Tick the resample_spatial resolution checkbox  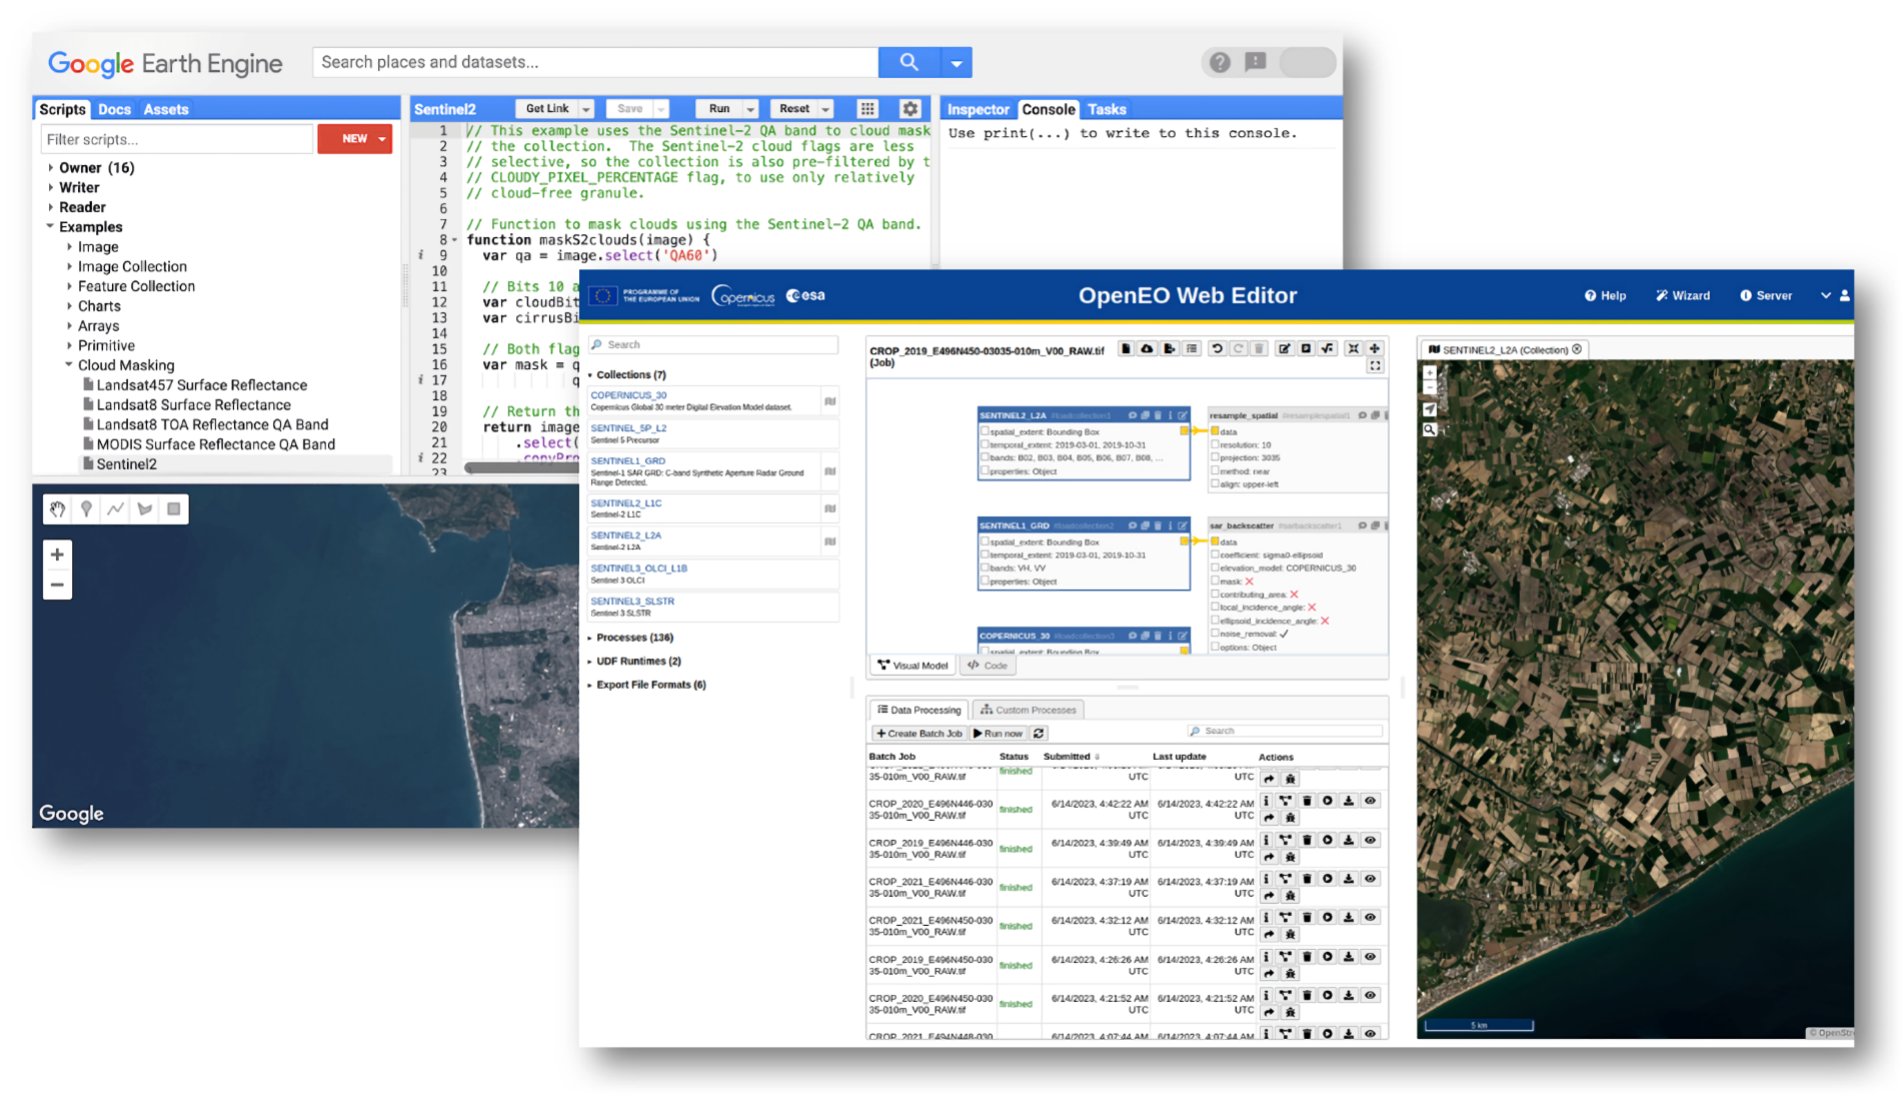point(1215,445)
